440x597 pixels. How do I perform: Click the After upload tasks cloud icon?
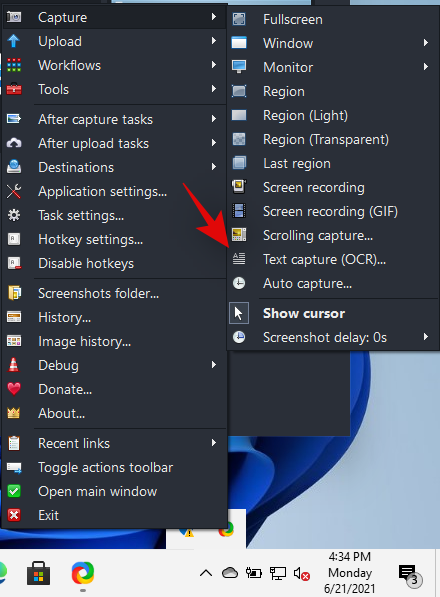coord(14,143)
